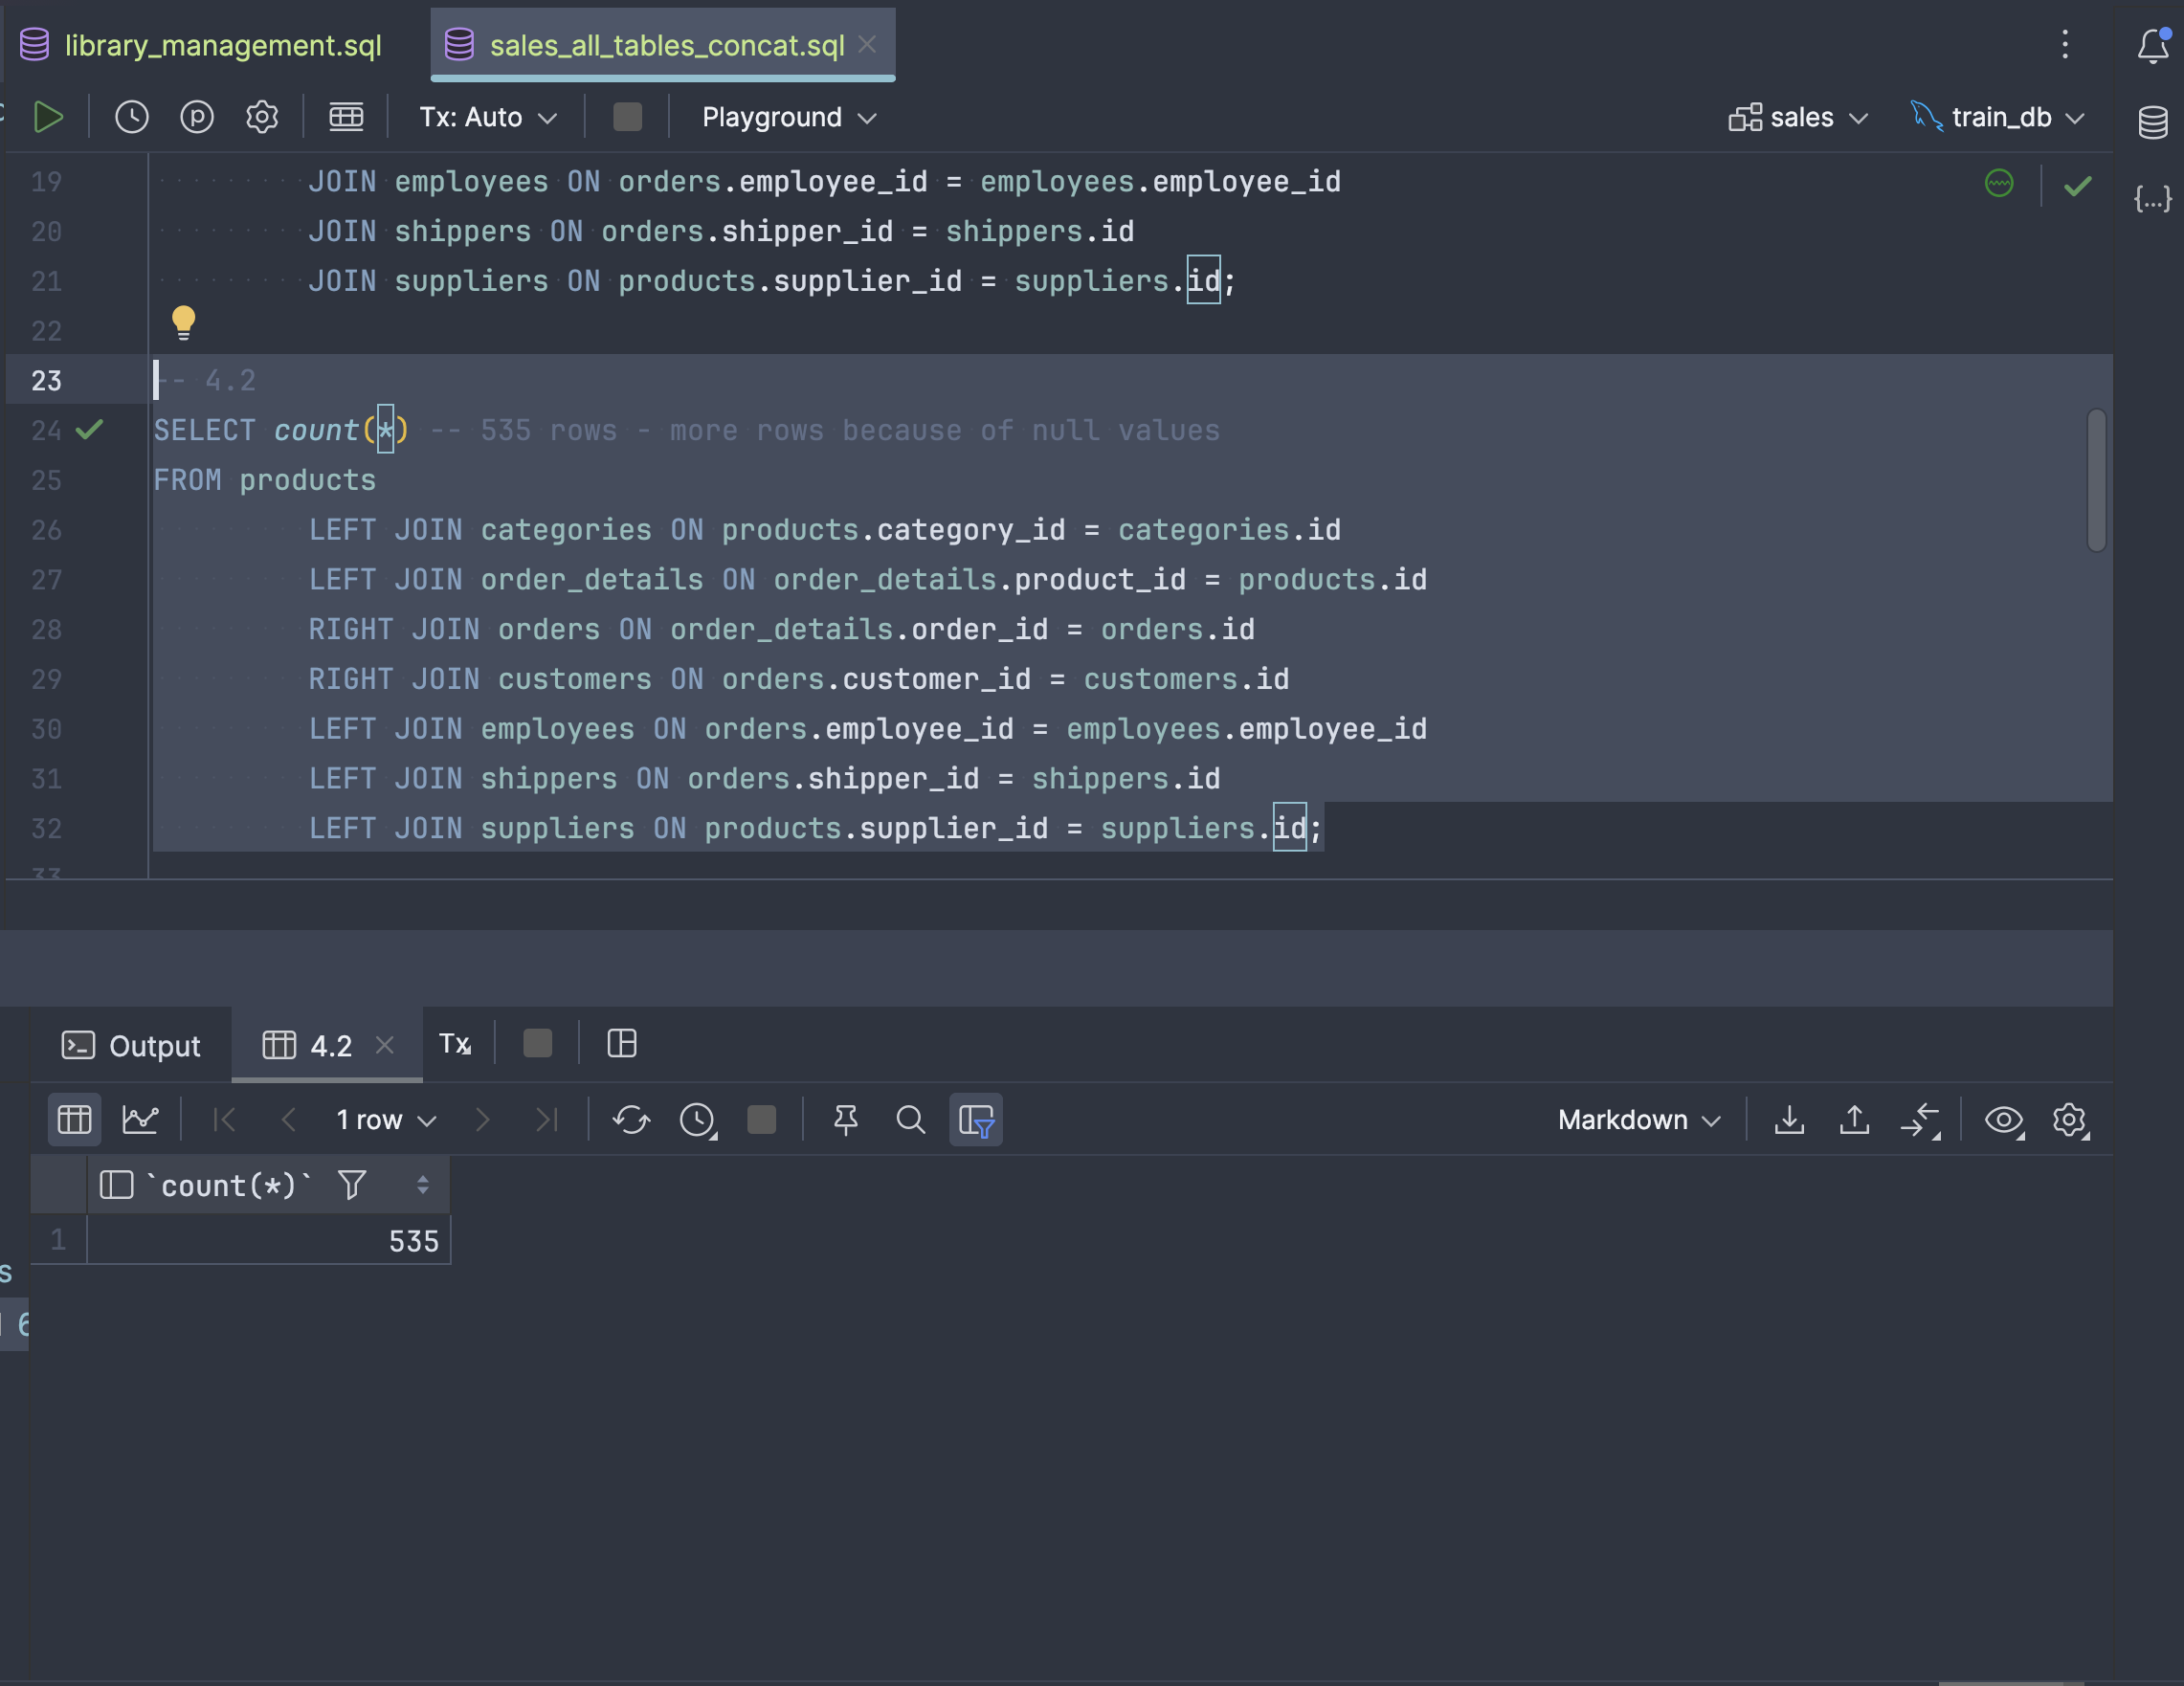Click the reload page icon in results
This screenshot has height=1686, width=2184.
tap(631, 1119)
